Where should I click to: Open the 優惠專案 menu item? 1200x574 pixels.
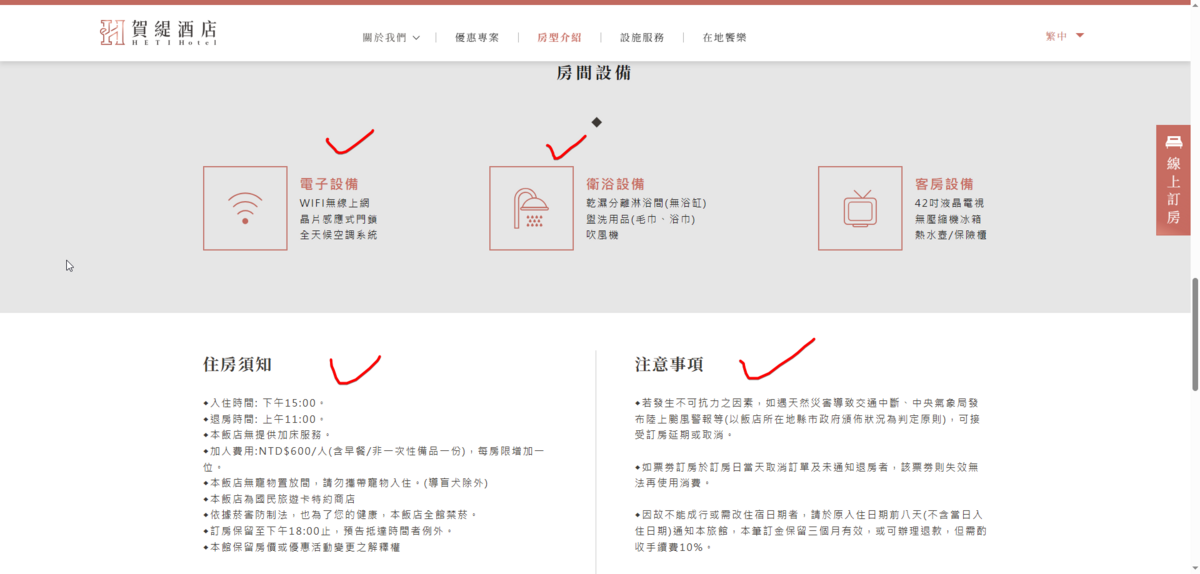coord(477,38)
